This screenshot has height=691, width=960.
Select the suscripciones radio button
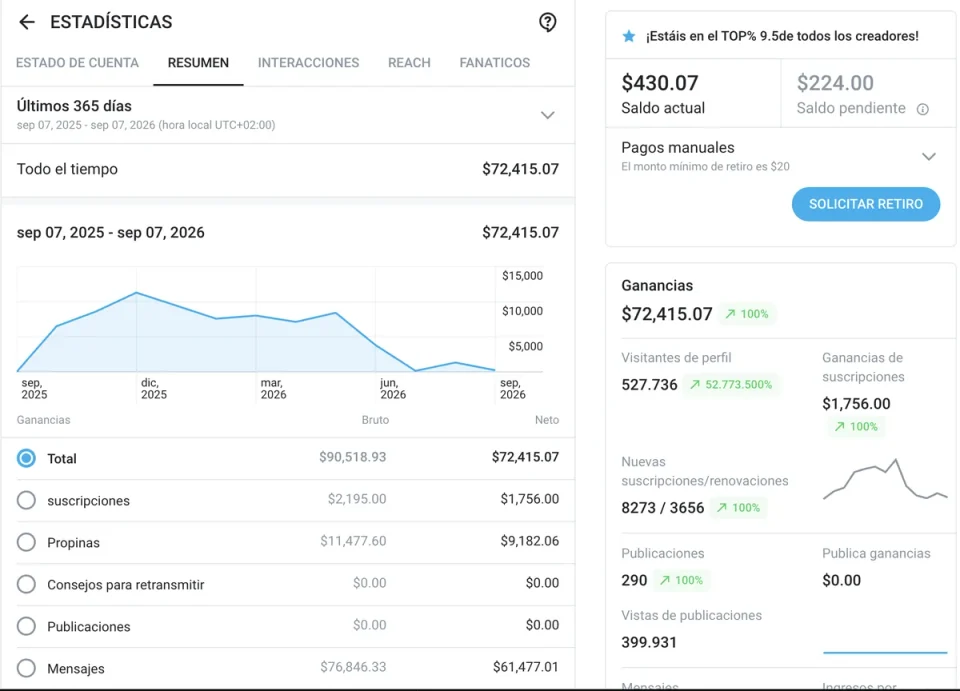[x=26, y=500]
